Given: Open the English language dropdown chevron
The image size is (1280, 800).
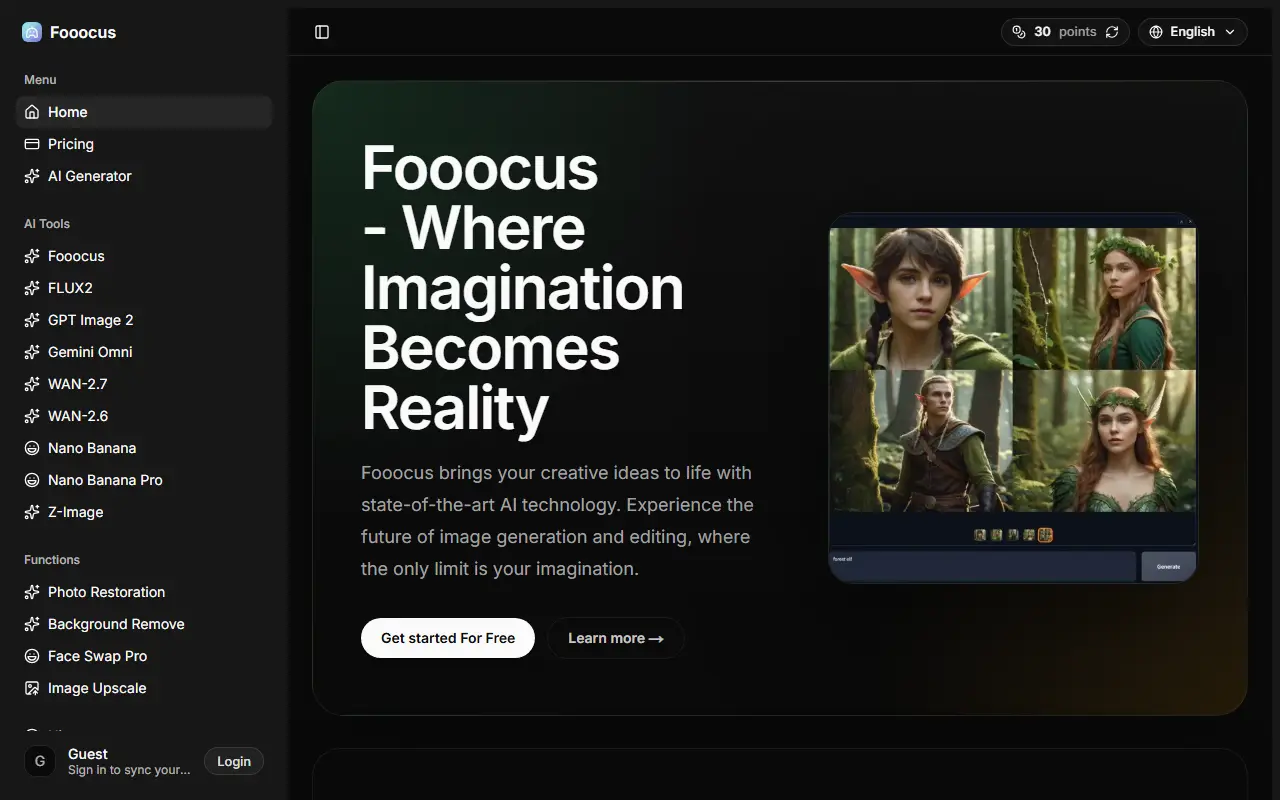Looking at the screenshot, I should (1230, 32).
